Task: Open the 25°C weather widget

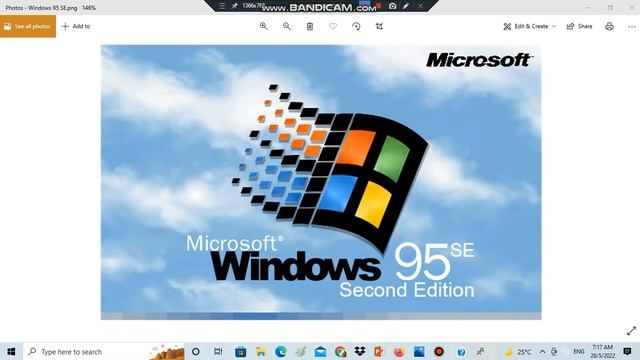Action: click(x=518, y=351)
